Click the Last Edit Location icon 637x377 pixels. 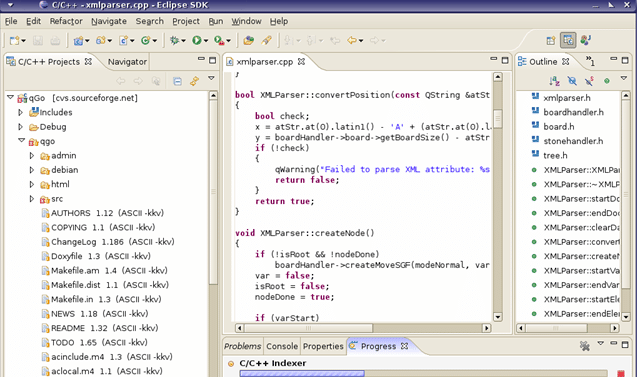coord(335,41)
